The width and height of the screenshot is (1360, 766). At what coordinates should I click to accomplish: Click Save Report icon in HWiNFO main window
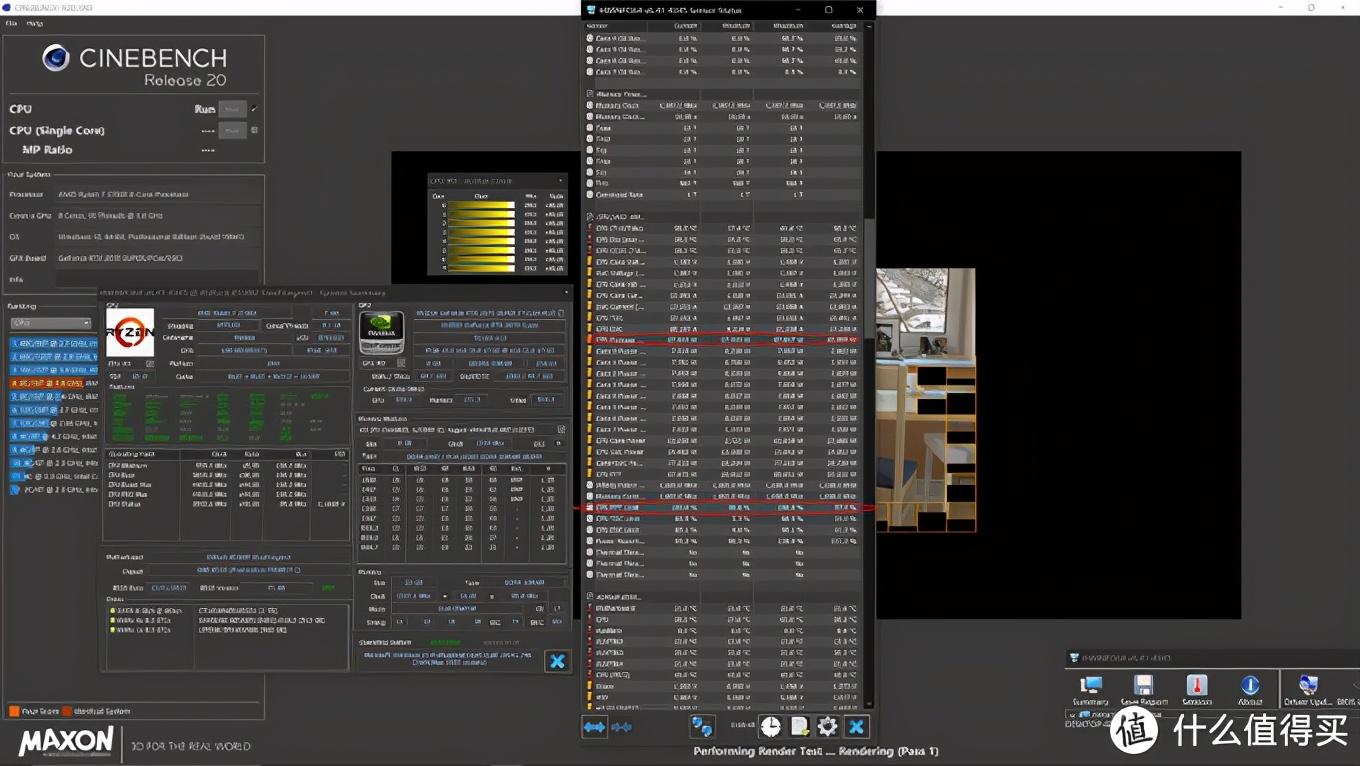click(x=1144, y=690)
